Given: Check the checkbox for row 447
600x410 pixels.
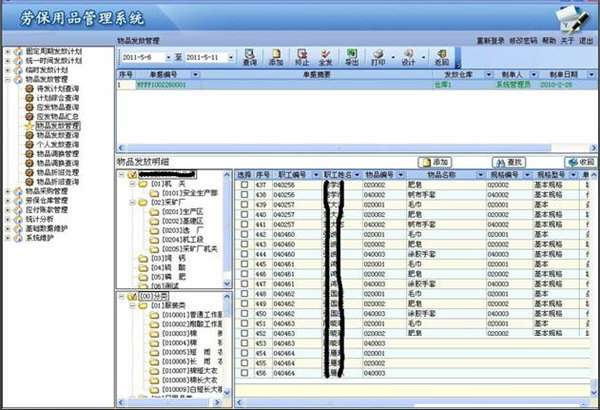Looking at the screenshot, I should (x=244, y=284).
